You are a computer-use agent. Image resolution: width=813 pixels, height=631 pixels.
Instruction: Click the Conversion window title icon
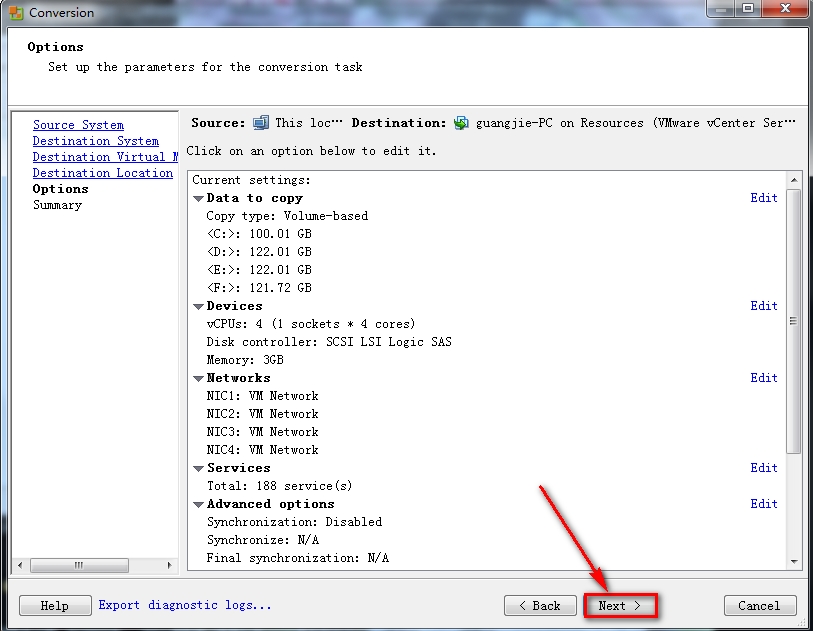coord(16,12)
